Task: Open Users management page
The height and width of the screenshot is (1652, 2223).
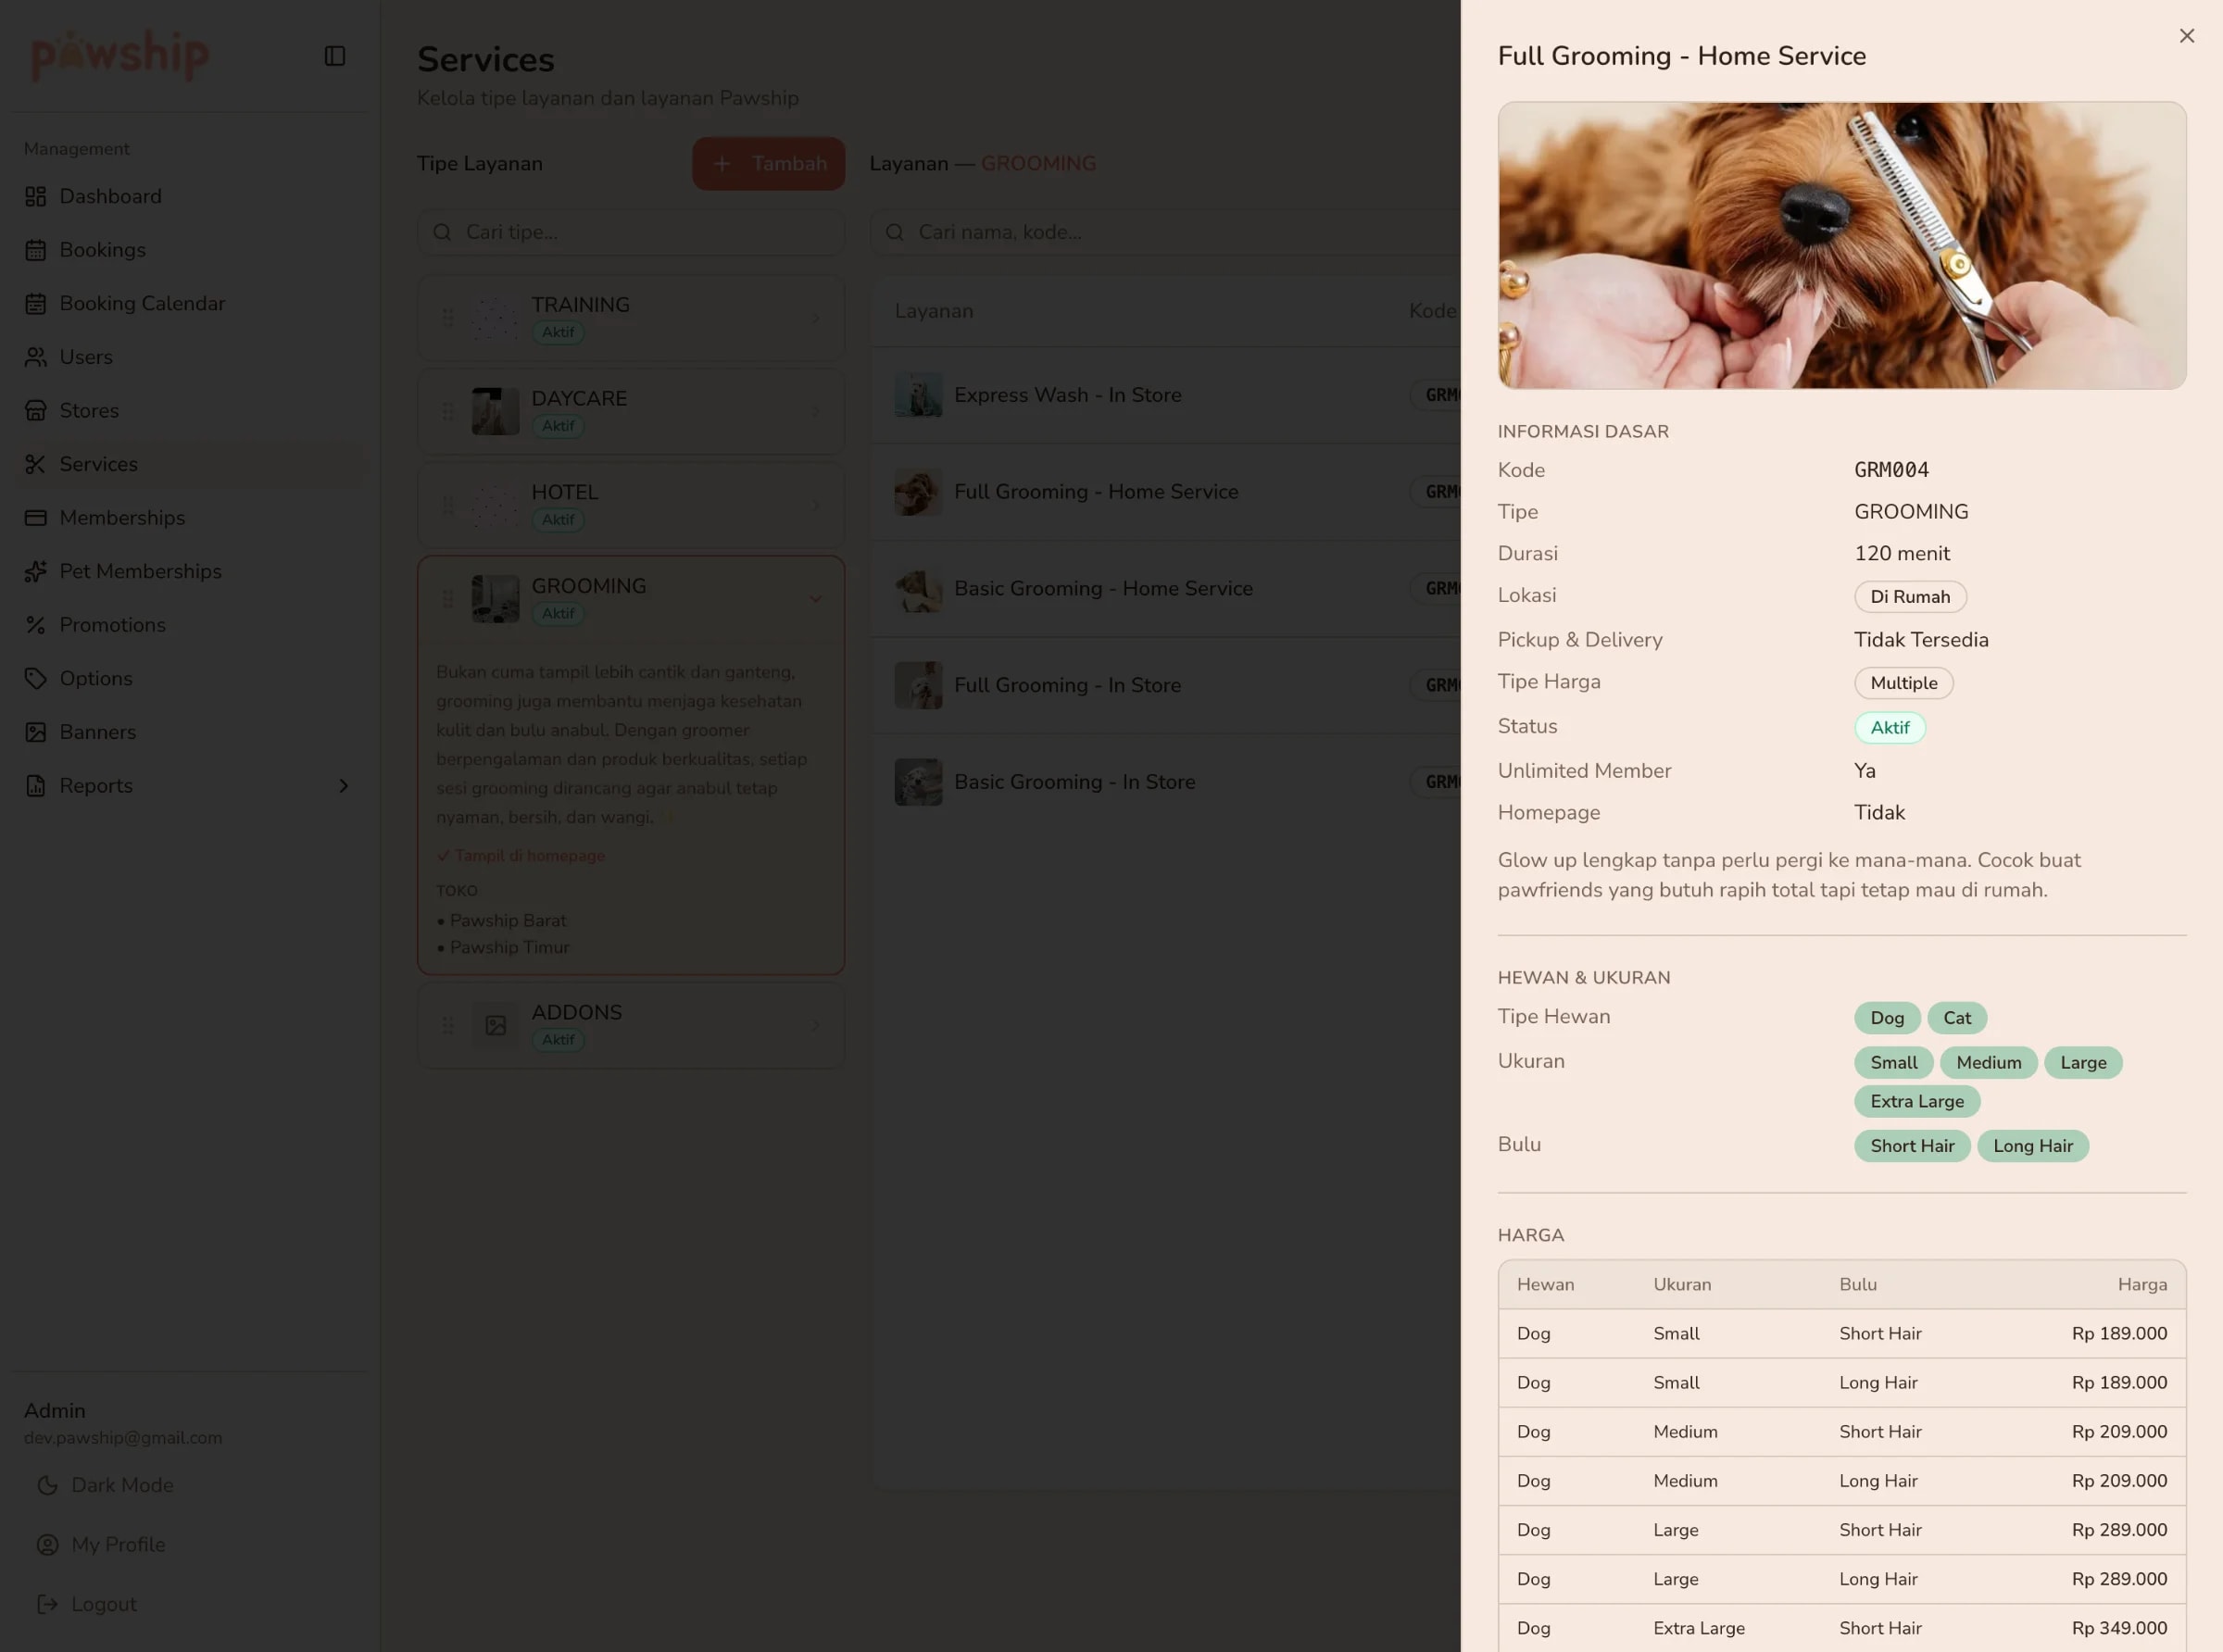Action: pyautogui.click(x=190, y=357)
